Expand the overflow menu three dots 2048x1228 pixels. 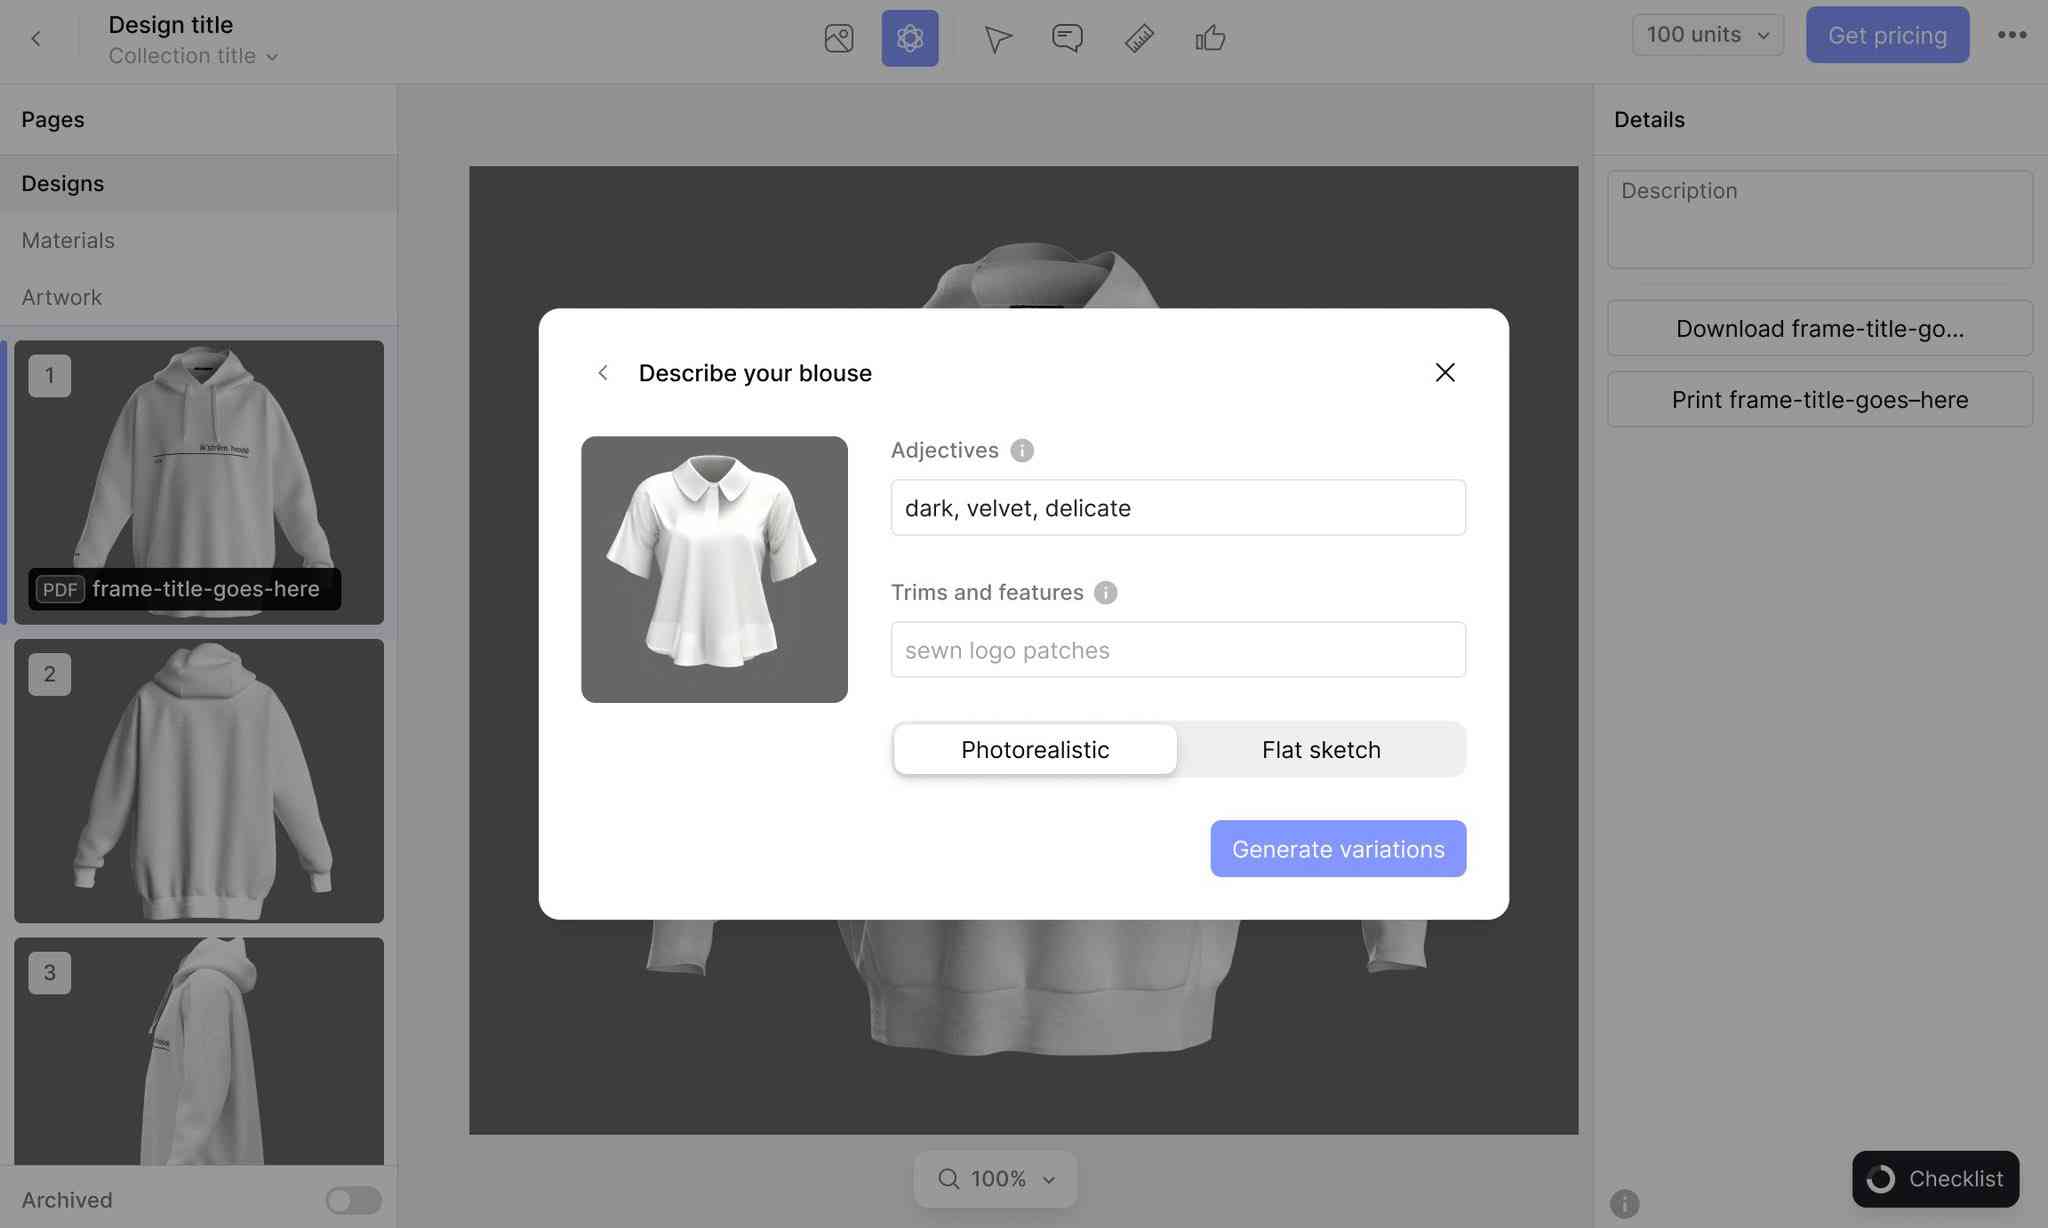click(2011, 34)
